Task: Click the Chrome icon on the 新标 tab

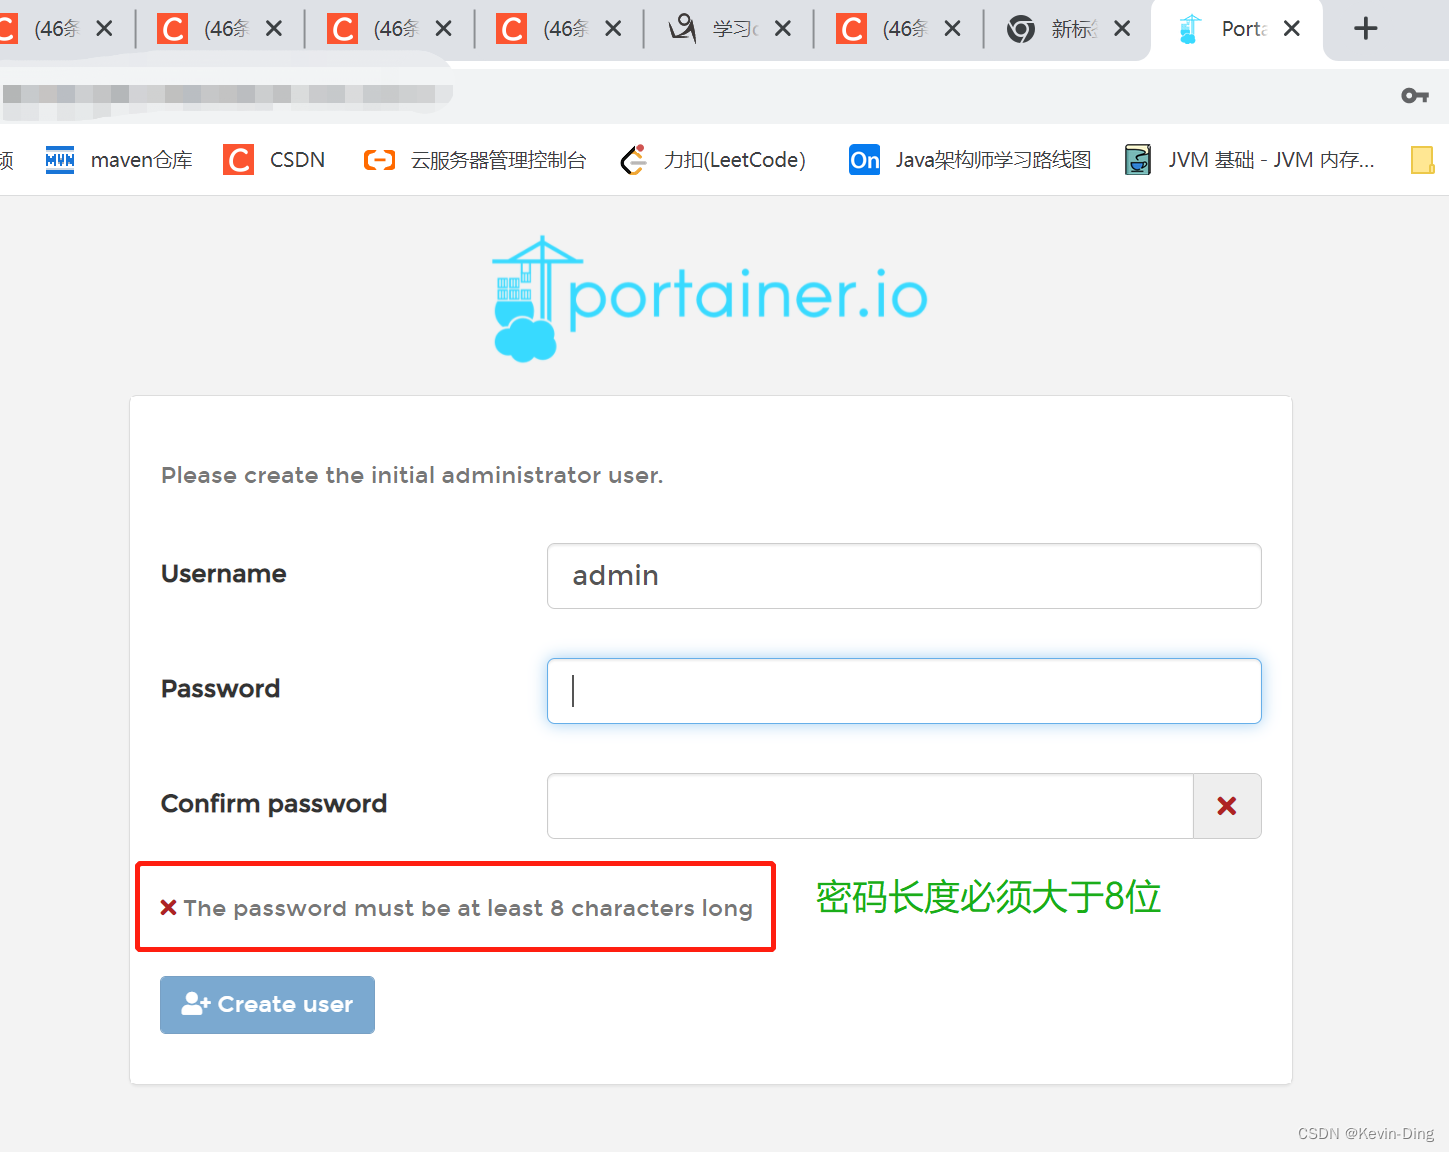Action: 1021,29
